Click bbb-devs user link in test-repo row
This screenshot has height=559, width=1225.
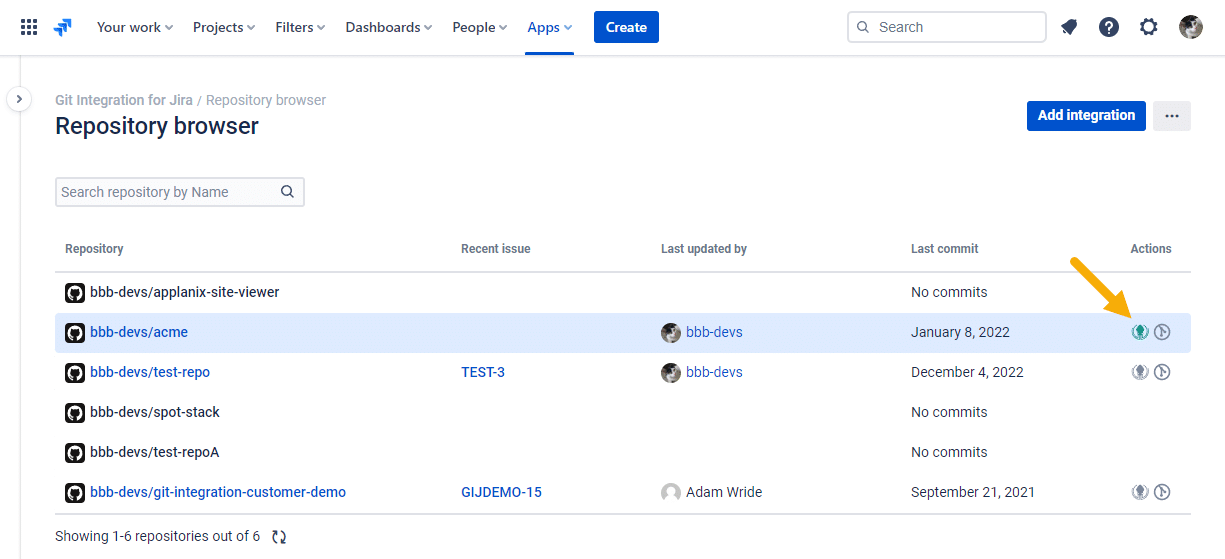tap(714, 372)
